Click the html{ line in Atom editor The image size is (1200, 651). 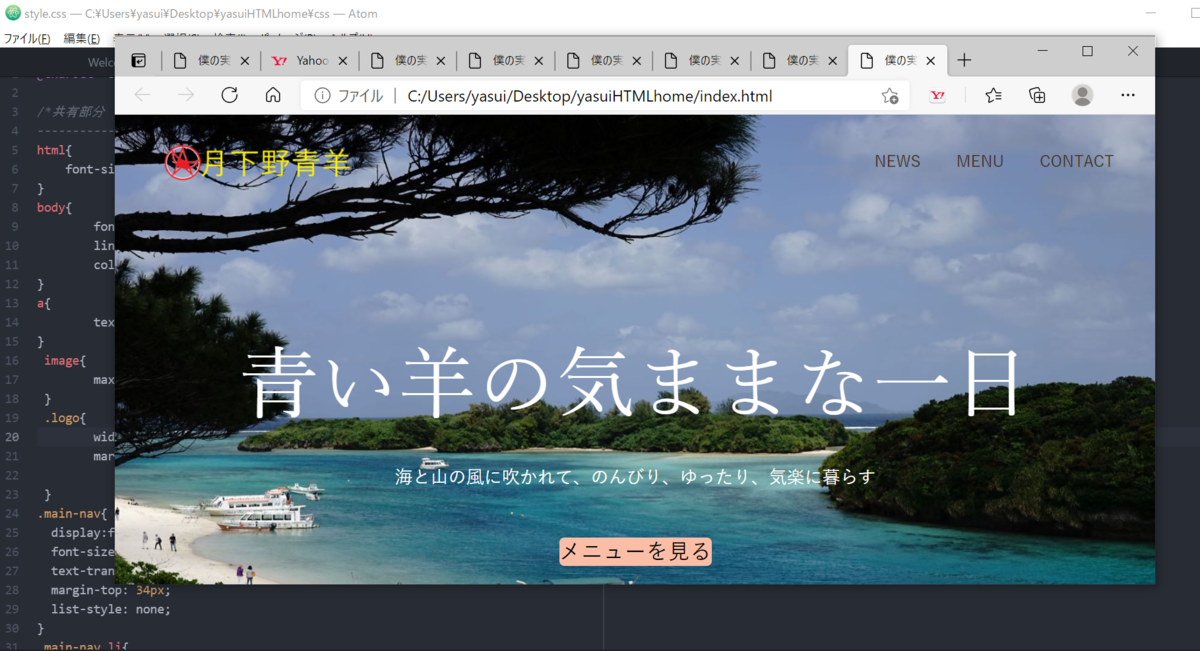click(x=55, y=150)
